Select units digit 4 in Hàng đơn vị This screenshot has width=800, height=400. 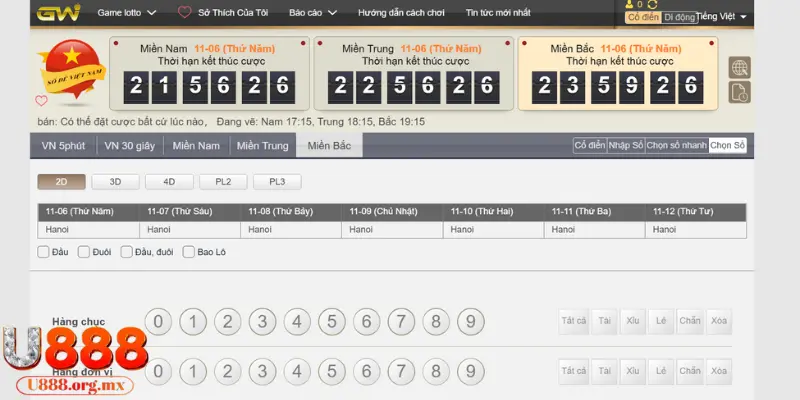[297, 371]
